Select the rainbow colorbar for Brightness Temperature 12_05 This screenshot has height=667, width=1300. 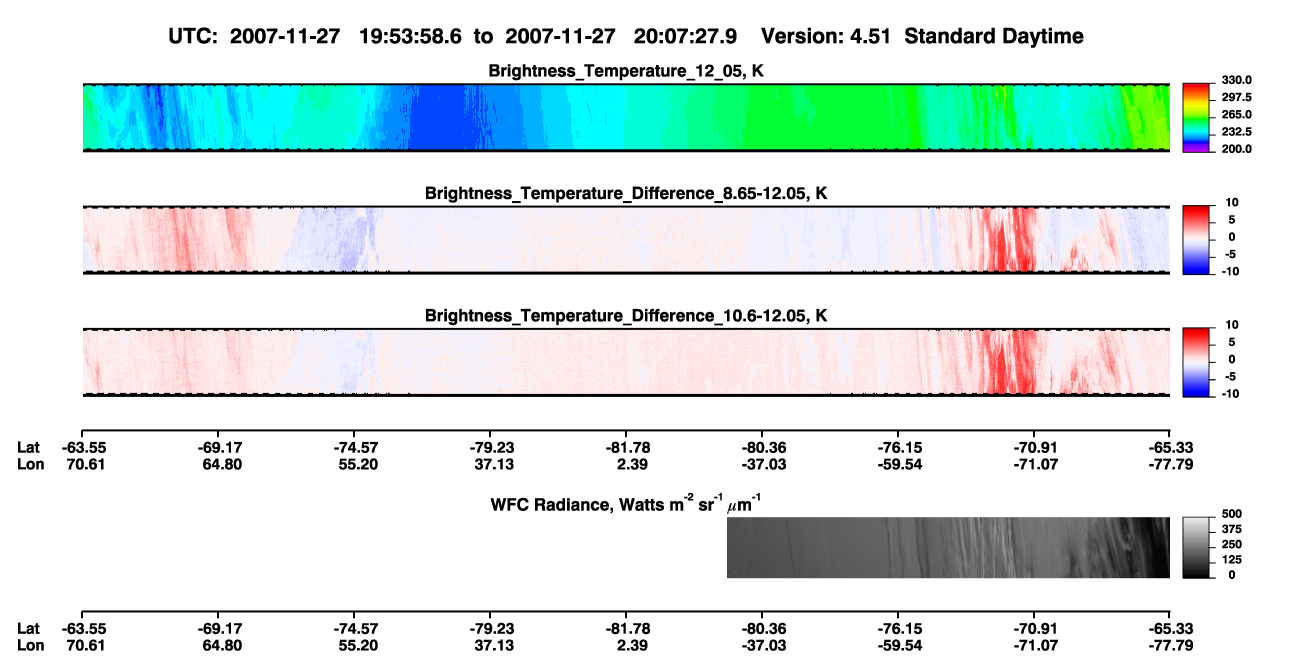1197,118
